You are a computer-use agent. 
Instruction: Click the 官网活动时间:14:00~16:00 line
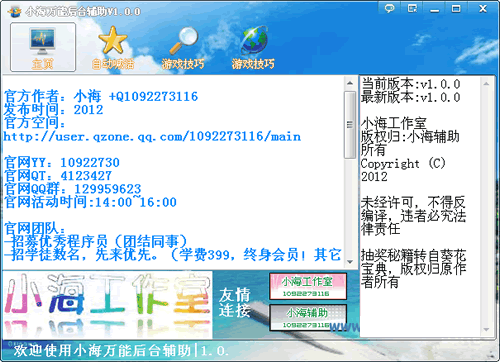90,202
